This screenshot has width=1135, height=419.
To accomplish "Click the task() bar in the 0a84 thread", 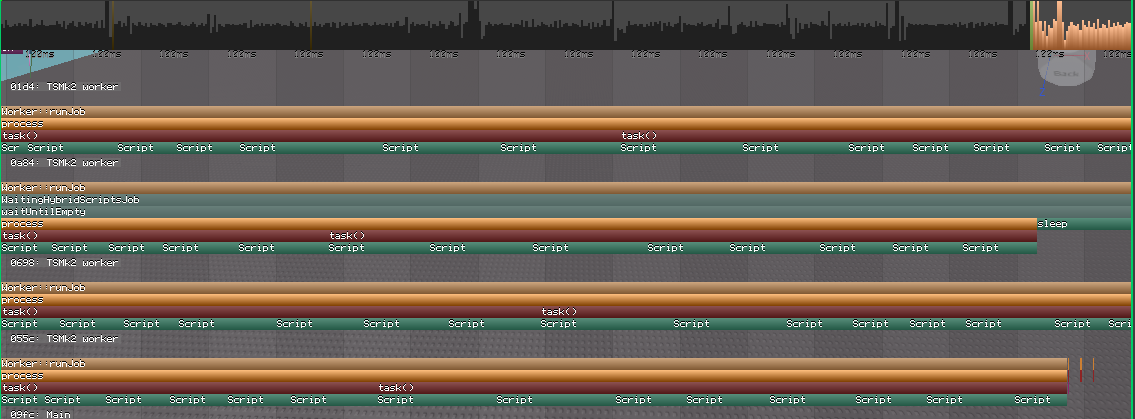I will click(x=518, y=236).
